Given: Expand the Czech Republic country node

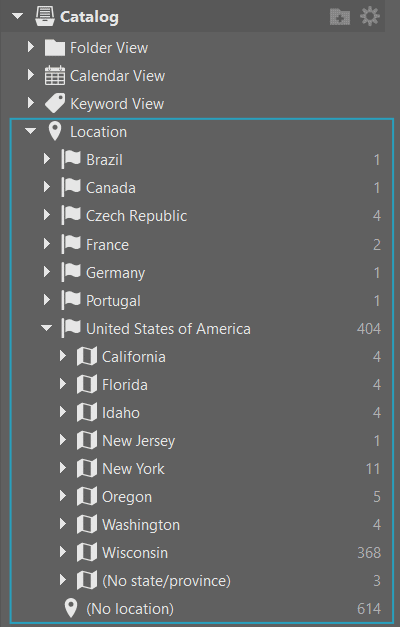Looking at the screenshot, I should (47, 215).
